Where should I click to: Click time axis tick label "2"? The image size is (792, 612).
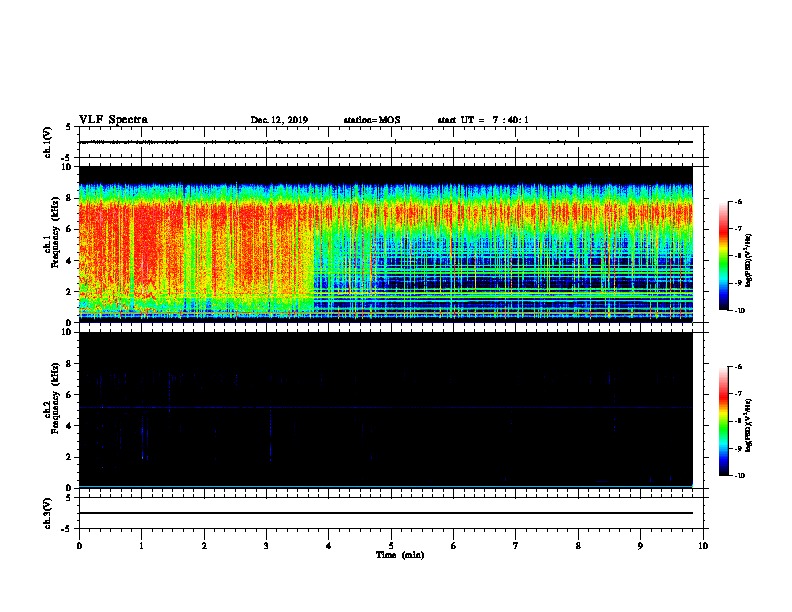(204, 546)
